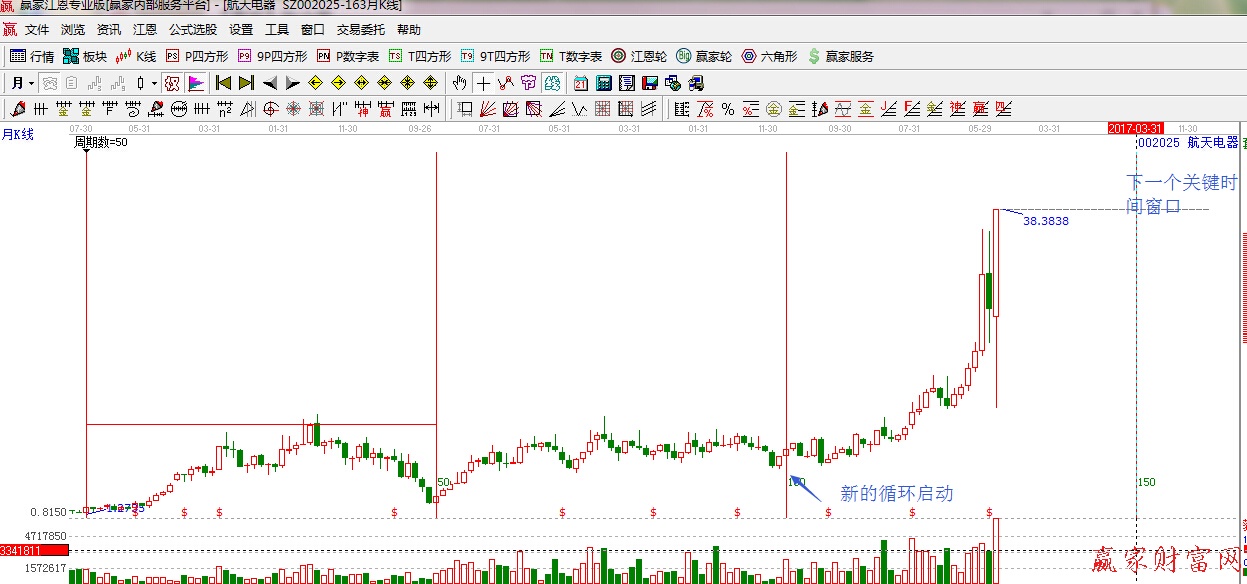Open the candlestick chart type dropdown arrow
This screenshot has height=584, width=1247.
pyautogui.click(x=154, y=83)
